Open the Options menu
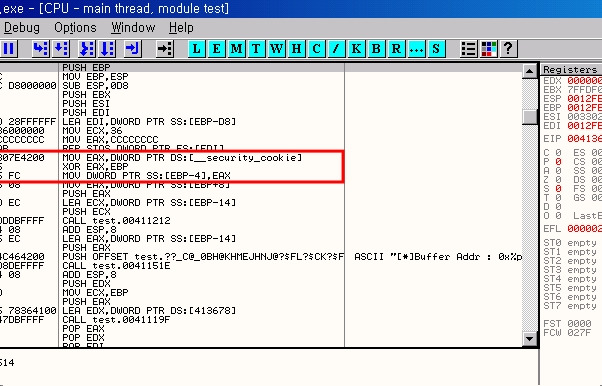This screenshot has height=386, width=602. [75, 28]
